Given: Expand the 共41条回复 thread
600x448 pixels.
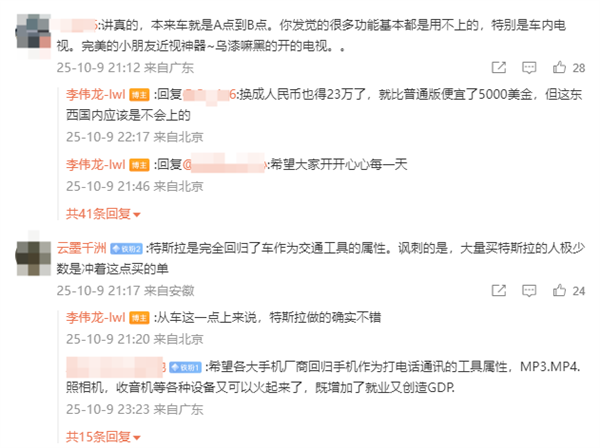Looking at the screenshot, I should coord(103,214).
